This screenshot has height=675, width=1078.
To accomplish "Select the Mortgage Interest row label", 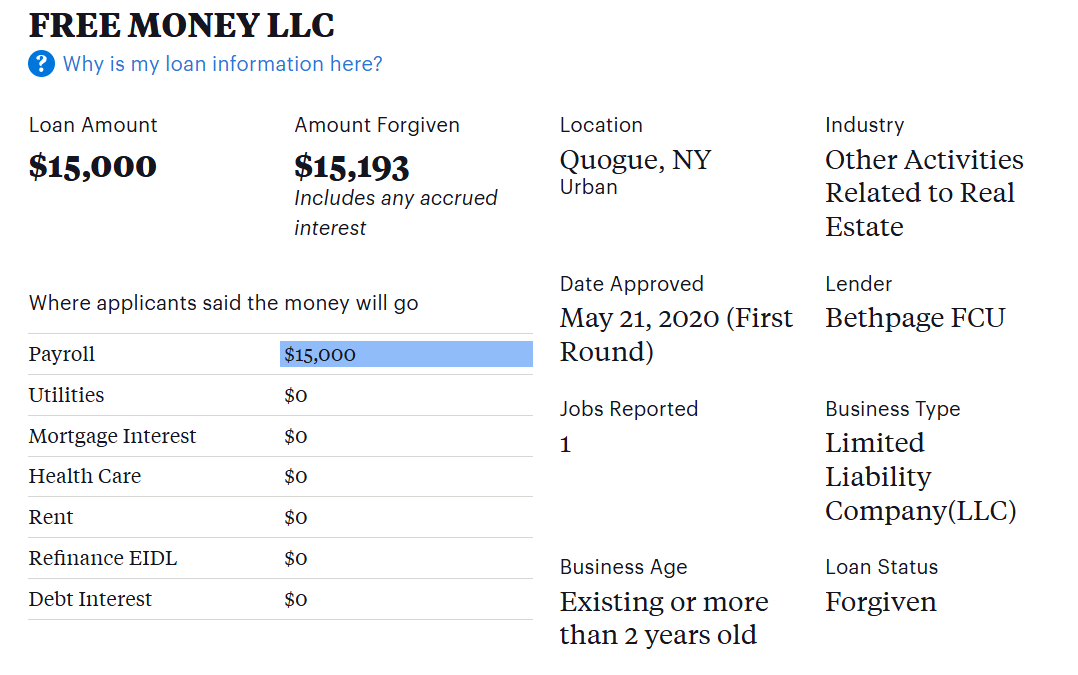I will pyautogui.click(x=112, y=436).
